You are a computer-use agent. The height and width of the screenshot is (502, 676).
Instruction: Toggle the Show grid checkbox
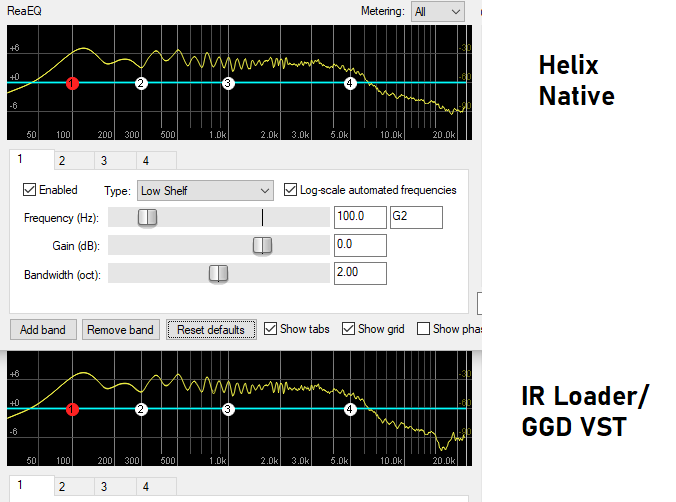[348, 329]
